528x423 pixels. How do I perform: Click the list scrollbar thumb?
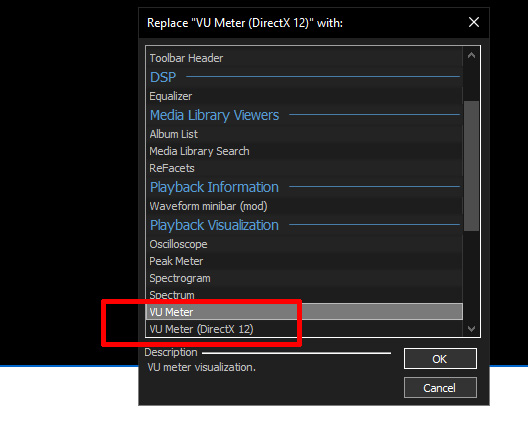471,166
